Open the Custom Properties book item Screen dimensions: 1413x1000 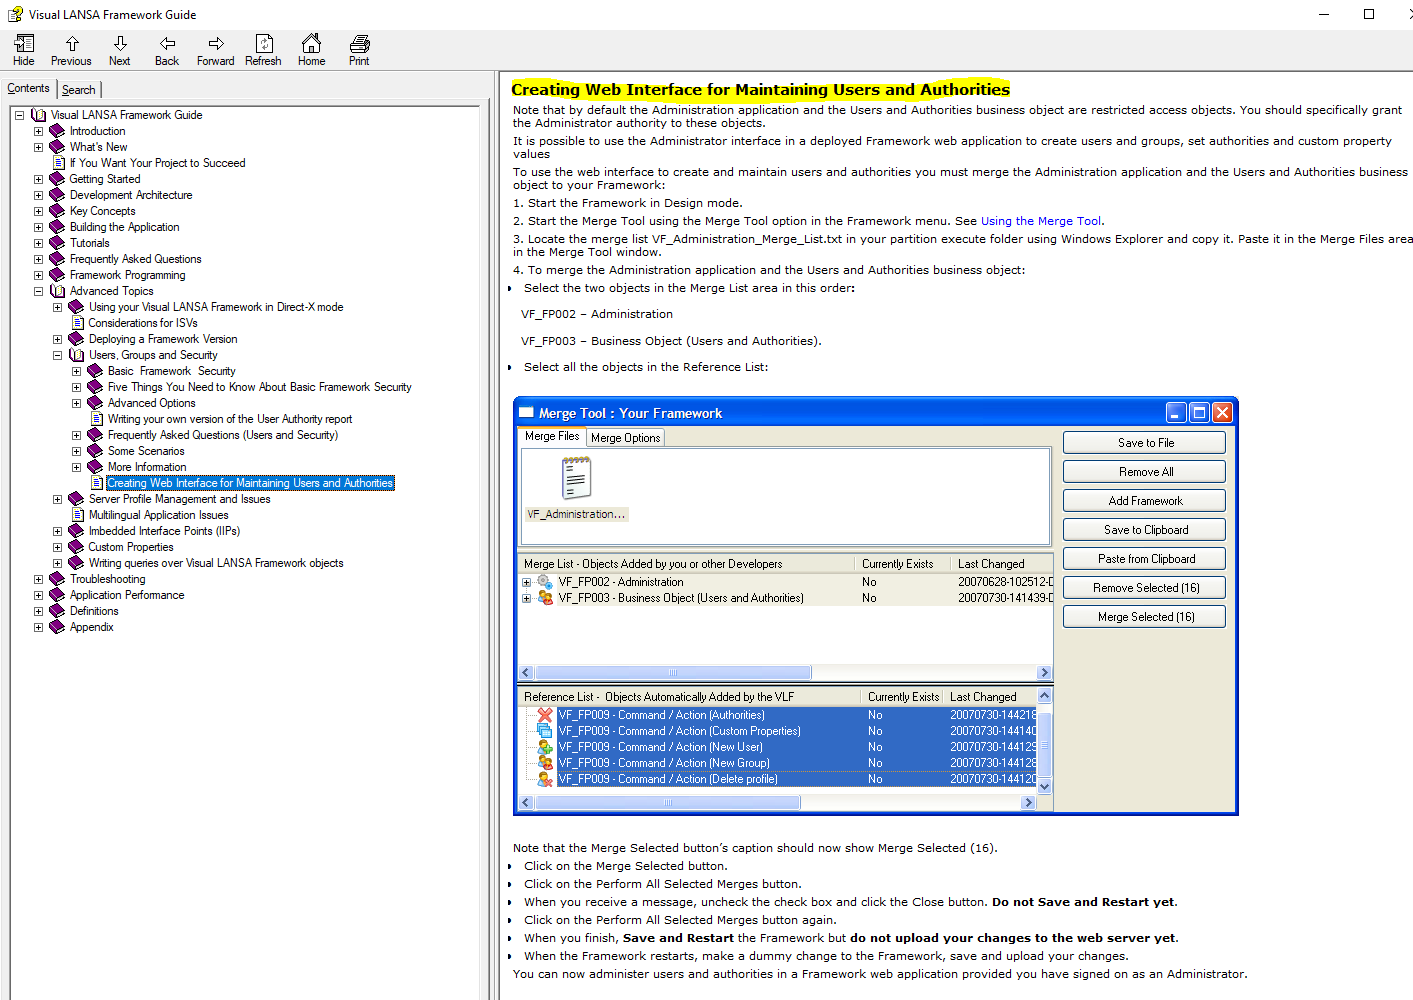(x=130, y=547)
